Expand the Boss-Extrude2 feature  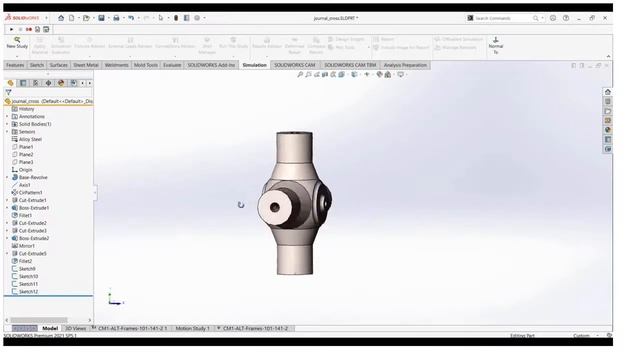7,238
